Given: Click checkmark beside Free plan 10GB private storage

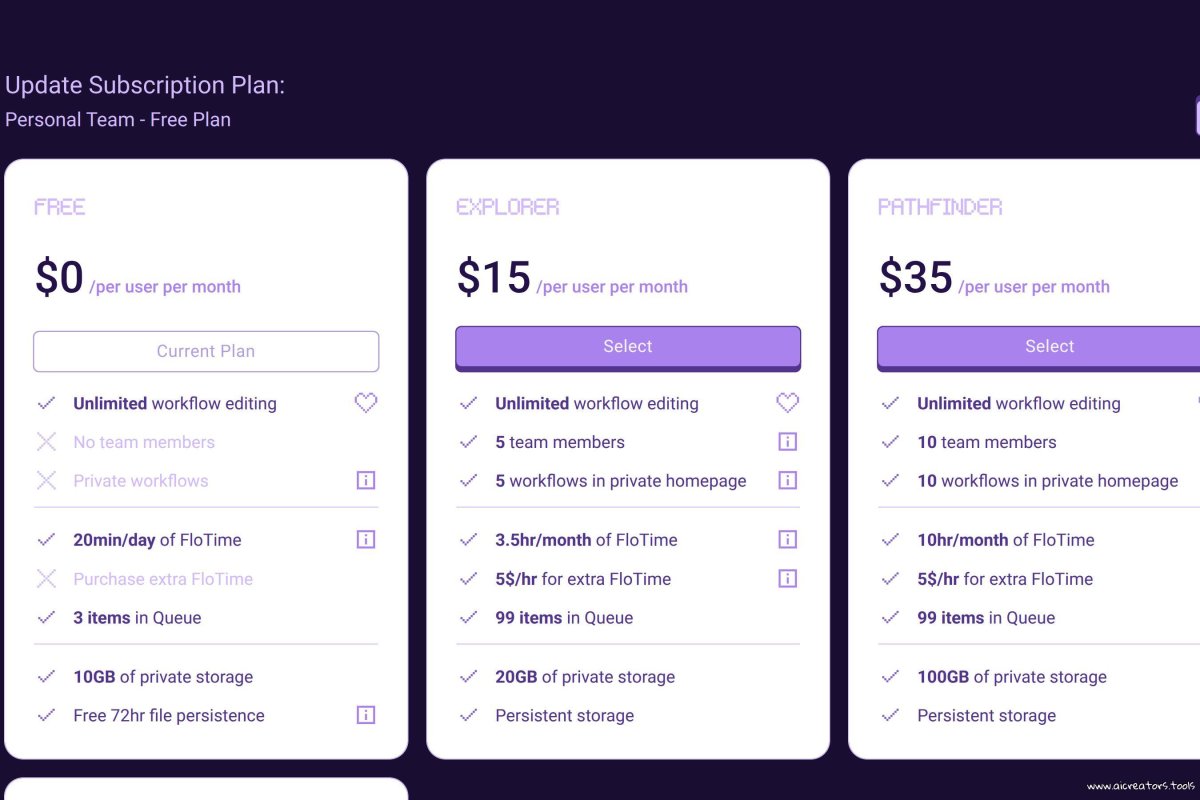Looking at the screenshot, I should (x=46, y=677).
